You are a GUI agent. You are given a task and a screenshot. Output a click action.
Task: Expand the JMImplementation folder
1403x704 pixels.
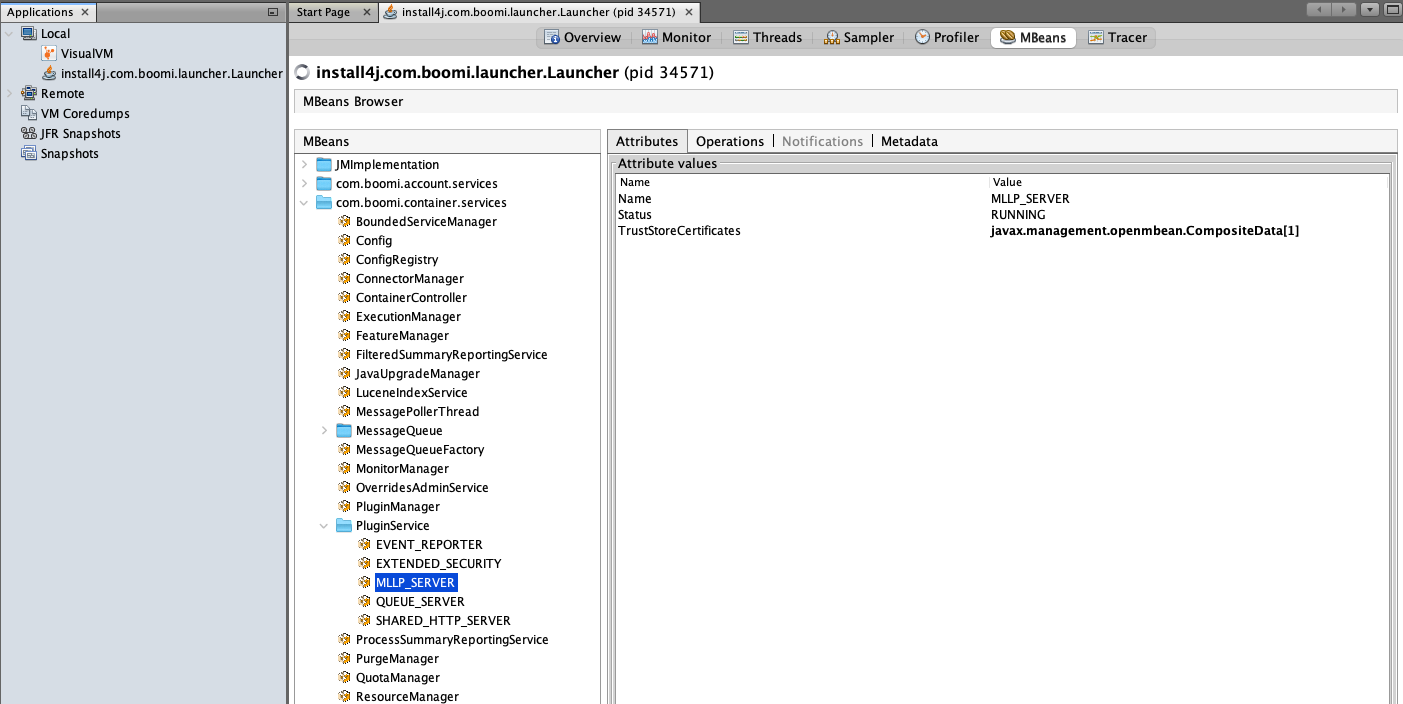(305, 164)
